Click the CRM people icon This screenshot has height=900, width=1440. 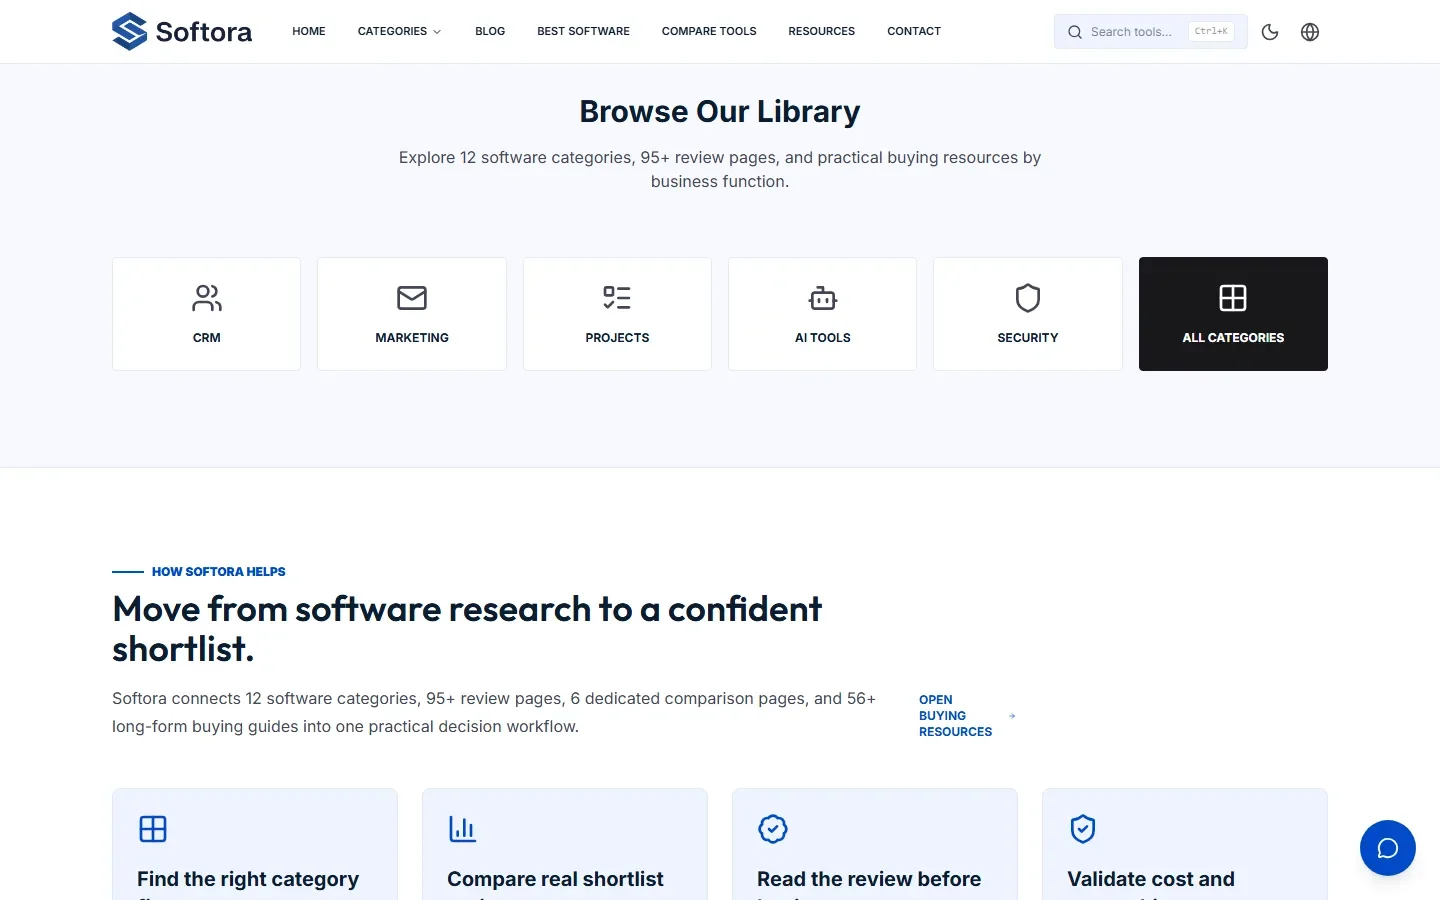pos(207,298)
